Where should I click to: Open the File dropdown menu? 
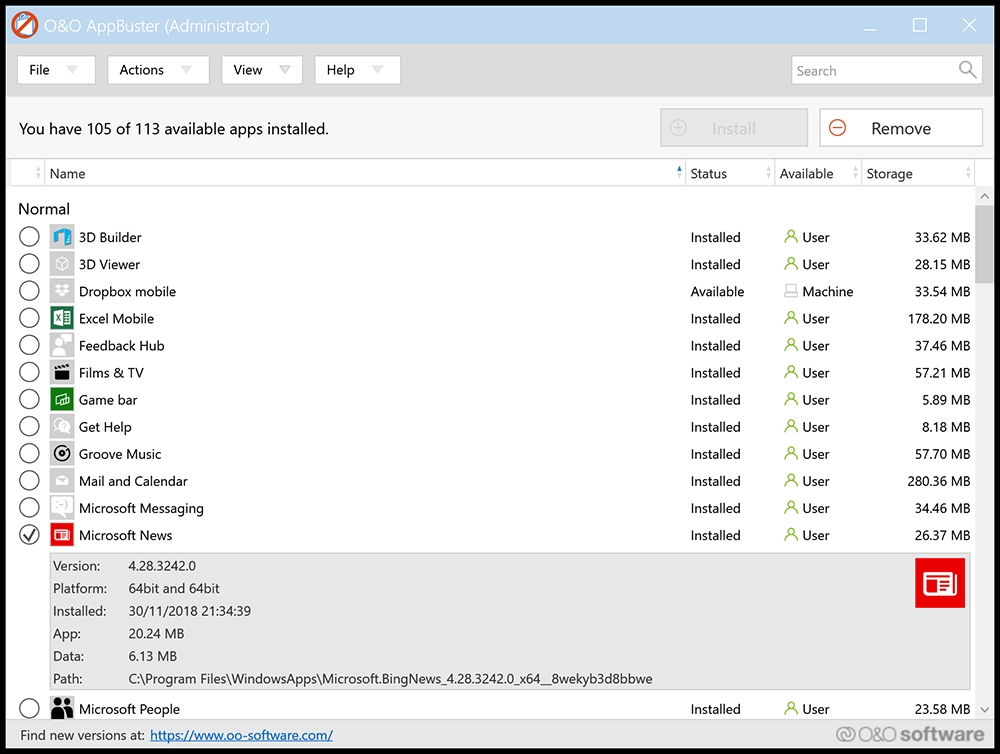[56, 70]
